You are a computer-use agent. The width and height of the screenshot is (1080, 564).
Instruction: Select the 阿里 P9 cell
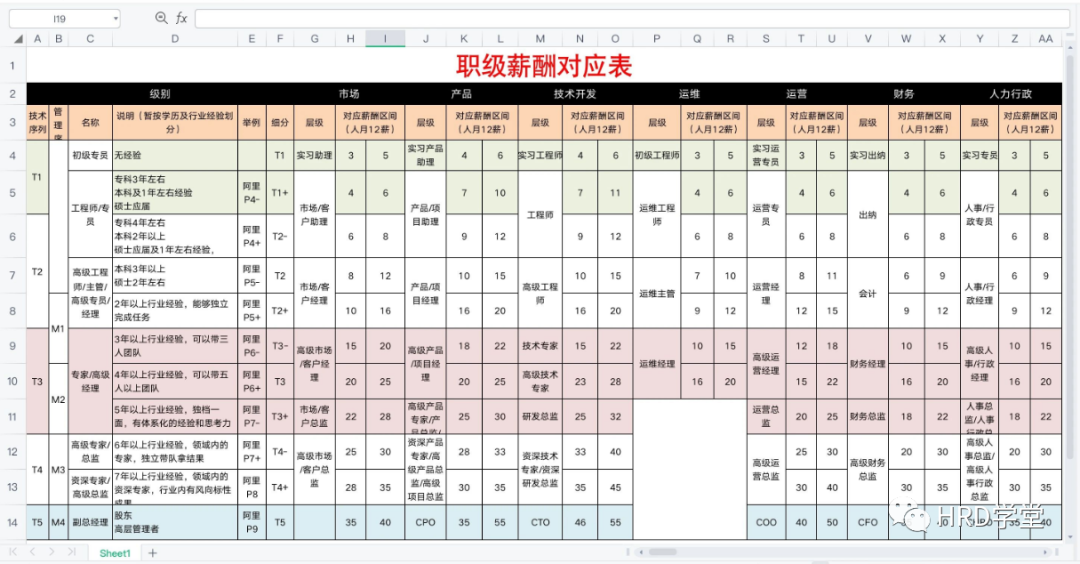coord(251,522)
